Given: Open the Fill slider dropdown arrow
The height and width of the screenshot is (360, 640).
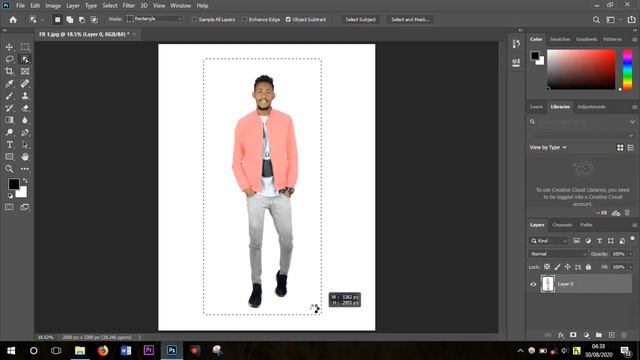Looking at the screenshot, I should [631, 267].
